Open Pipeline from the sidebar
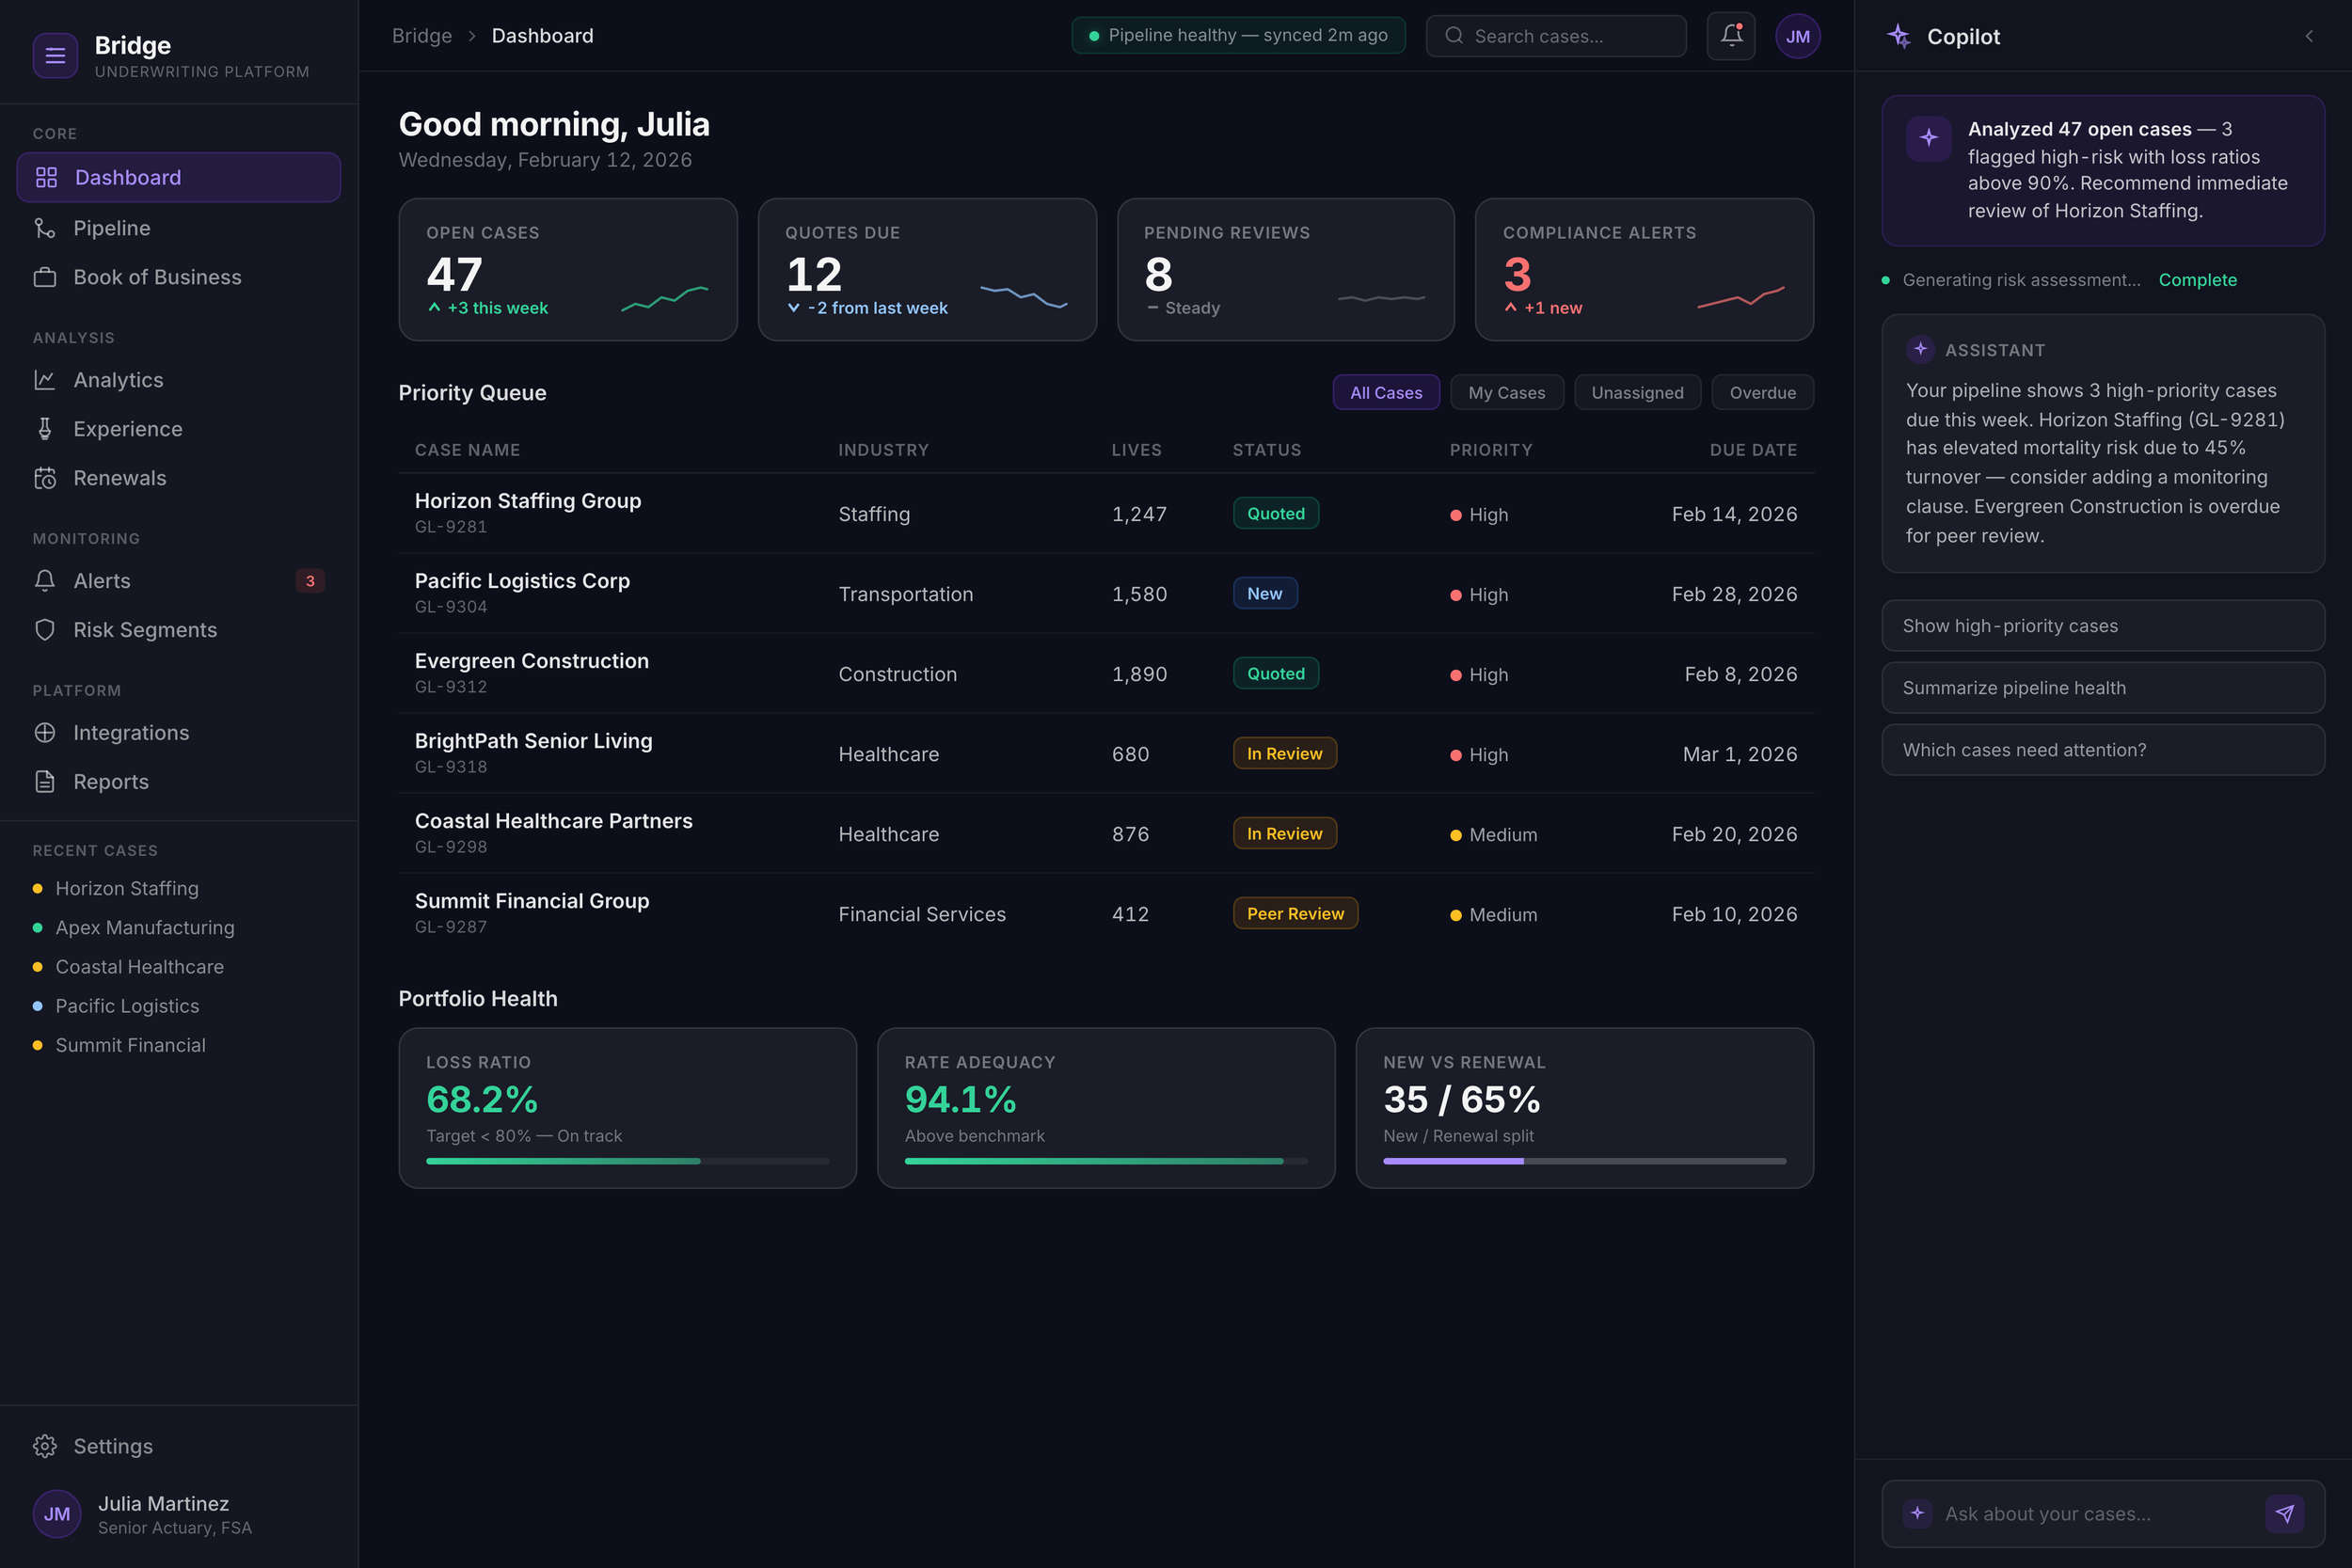Screen dimensions: 2352x1568 [x=111, y=228]
